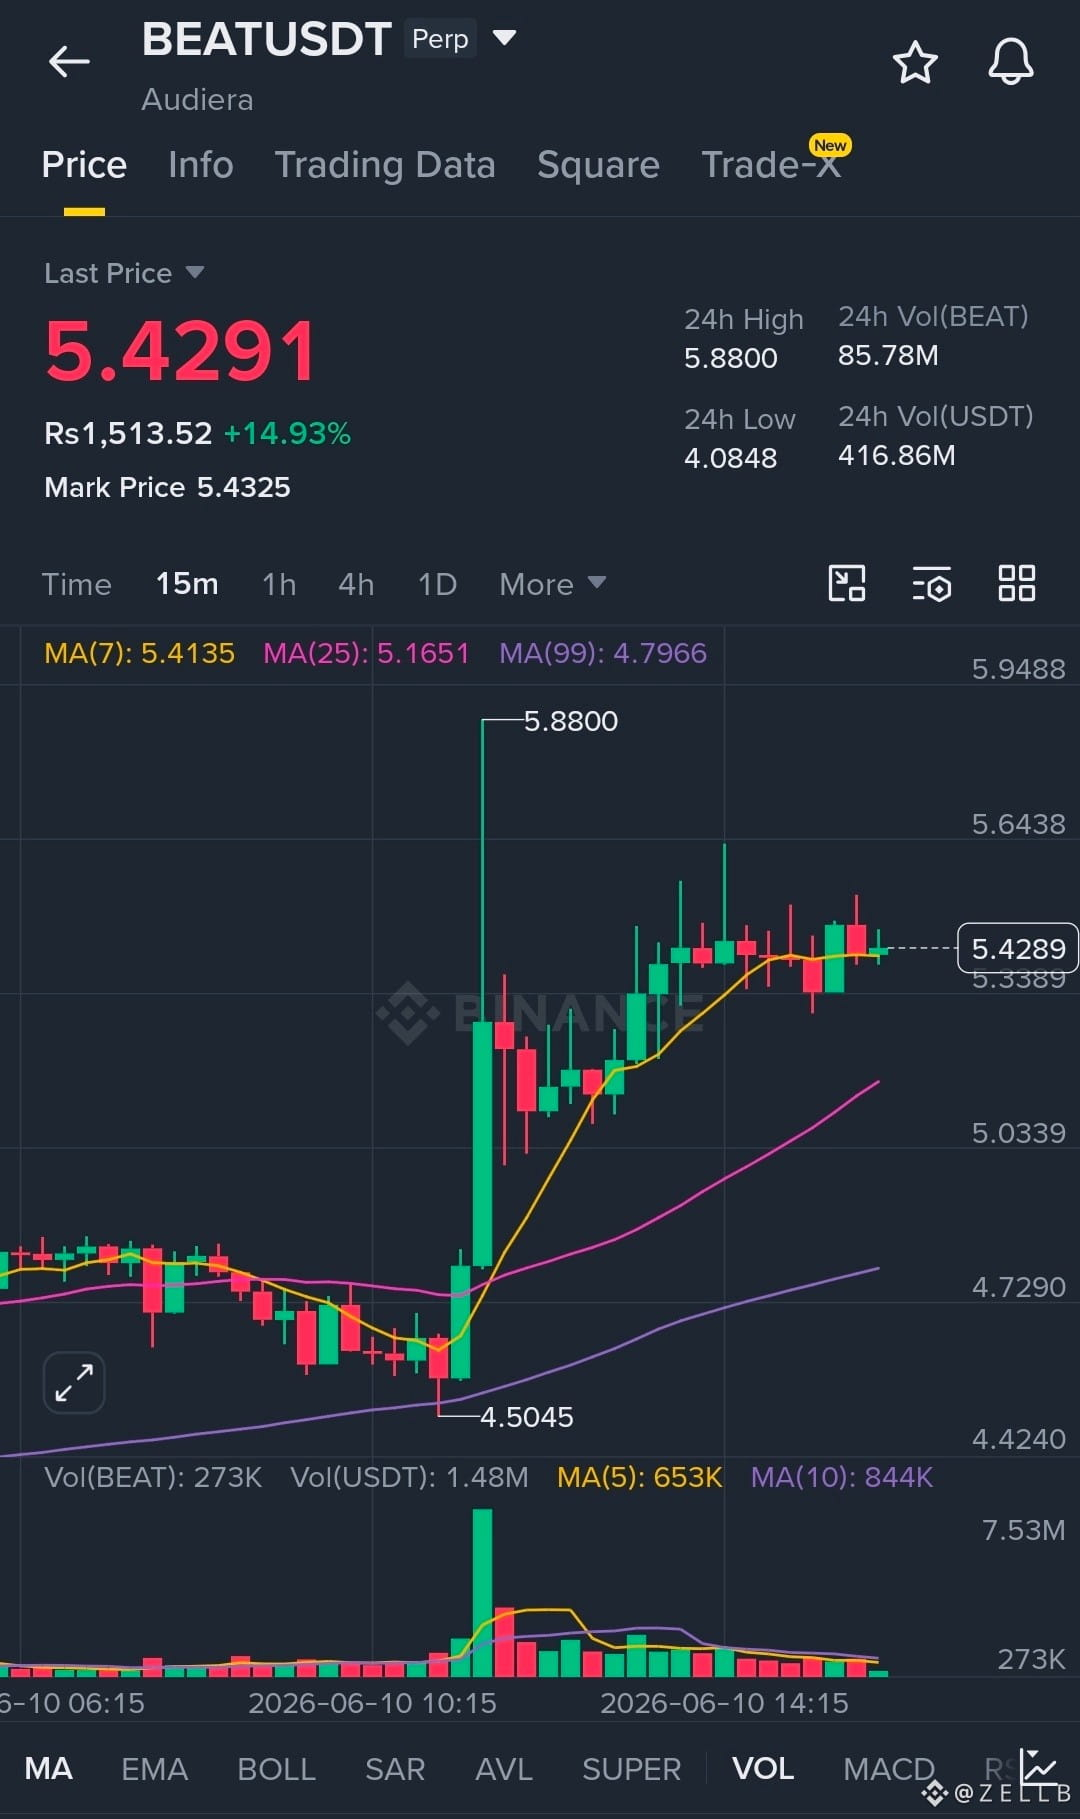Tap the 2026-06-10 10:15 time label
1080x1819 pixels.
[372, 1703]
